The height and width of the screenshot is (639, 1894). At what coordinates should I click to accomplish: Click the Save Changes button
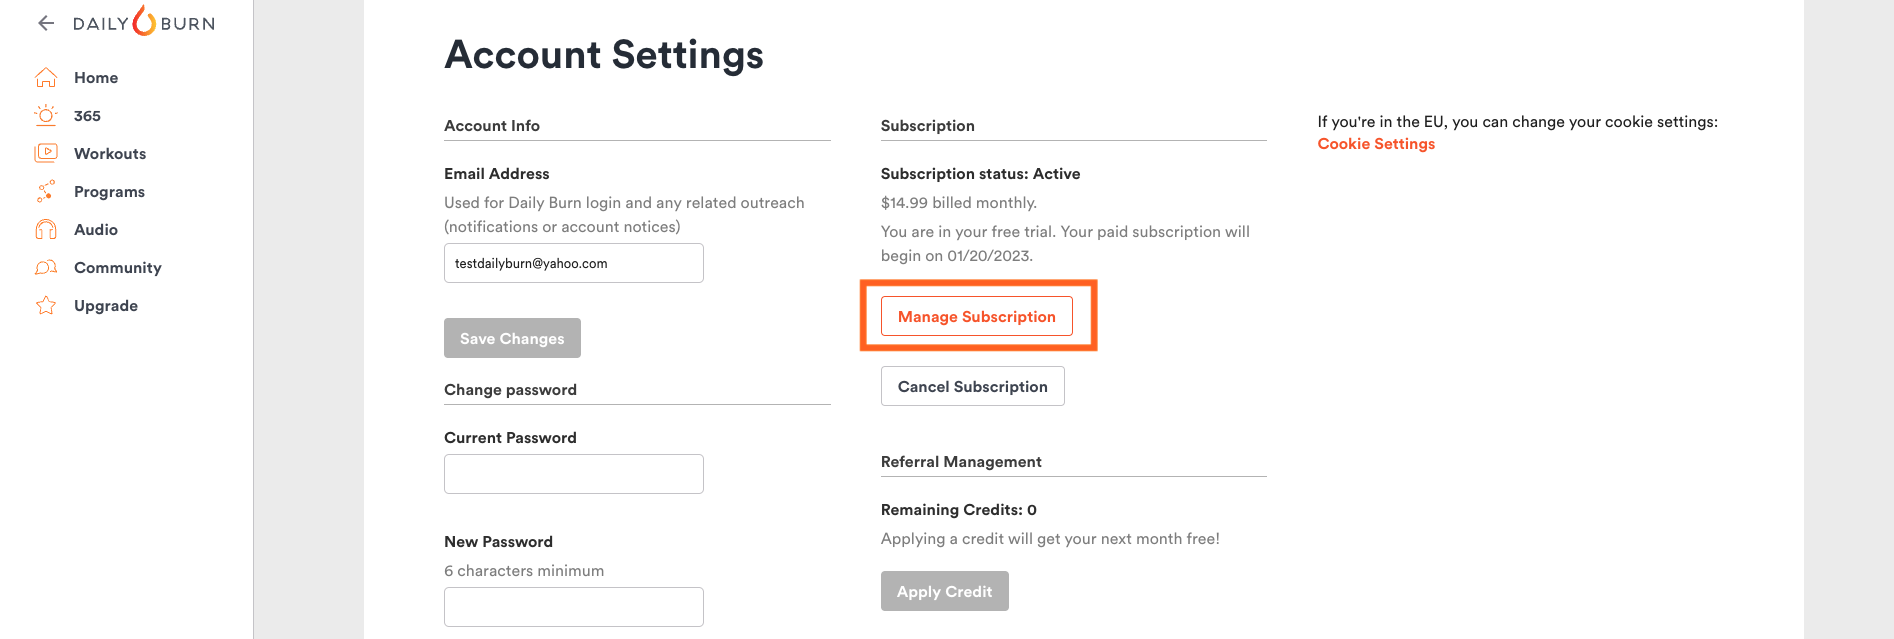pyautogui.click(x=512, y=338)
